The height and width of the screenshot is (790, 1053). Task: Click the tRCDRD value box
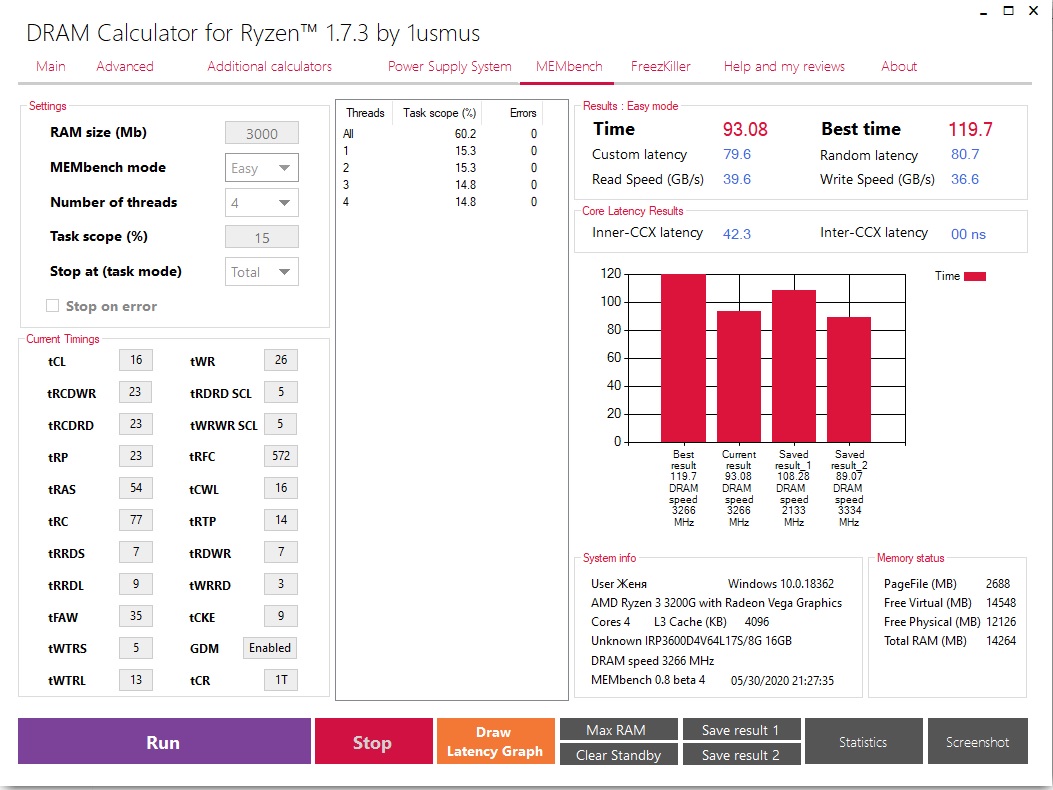tap(136, 424)
